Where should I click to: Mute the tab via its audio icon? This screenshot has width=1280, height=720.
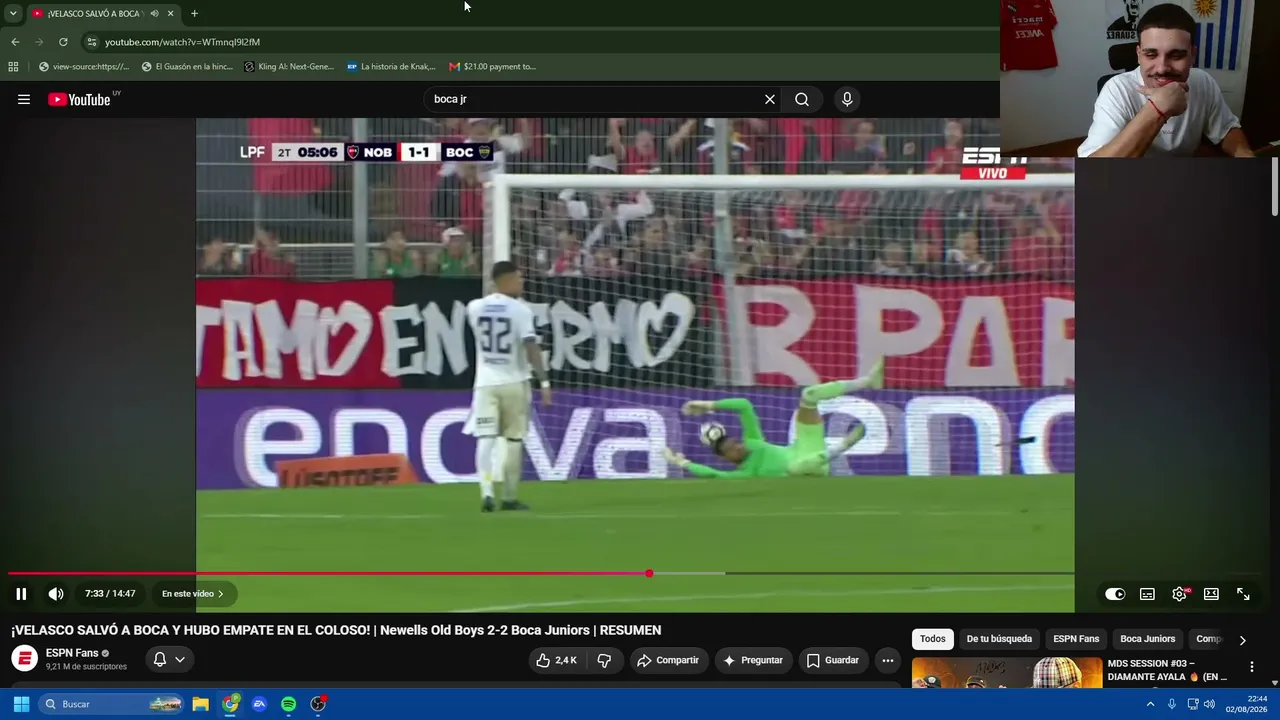point(154,13)
